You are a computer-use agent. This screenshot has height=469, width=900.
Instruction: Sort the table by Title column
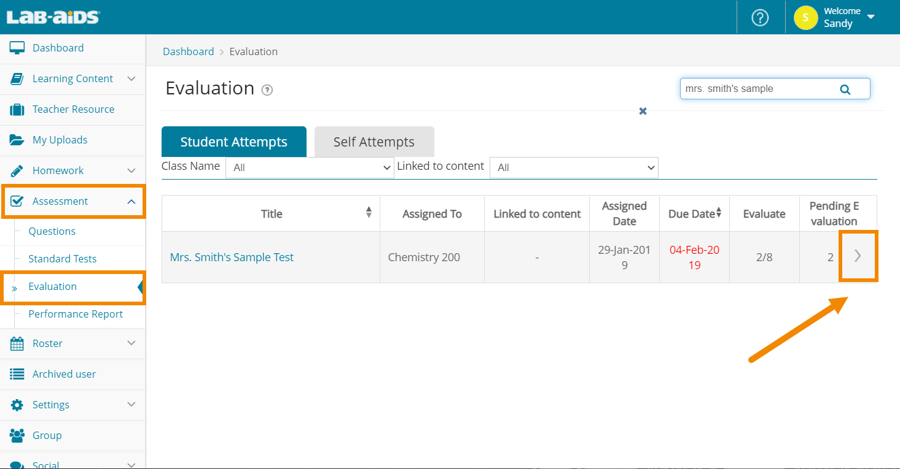point(369,213)
